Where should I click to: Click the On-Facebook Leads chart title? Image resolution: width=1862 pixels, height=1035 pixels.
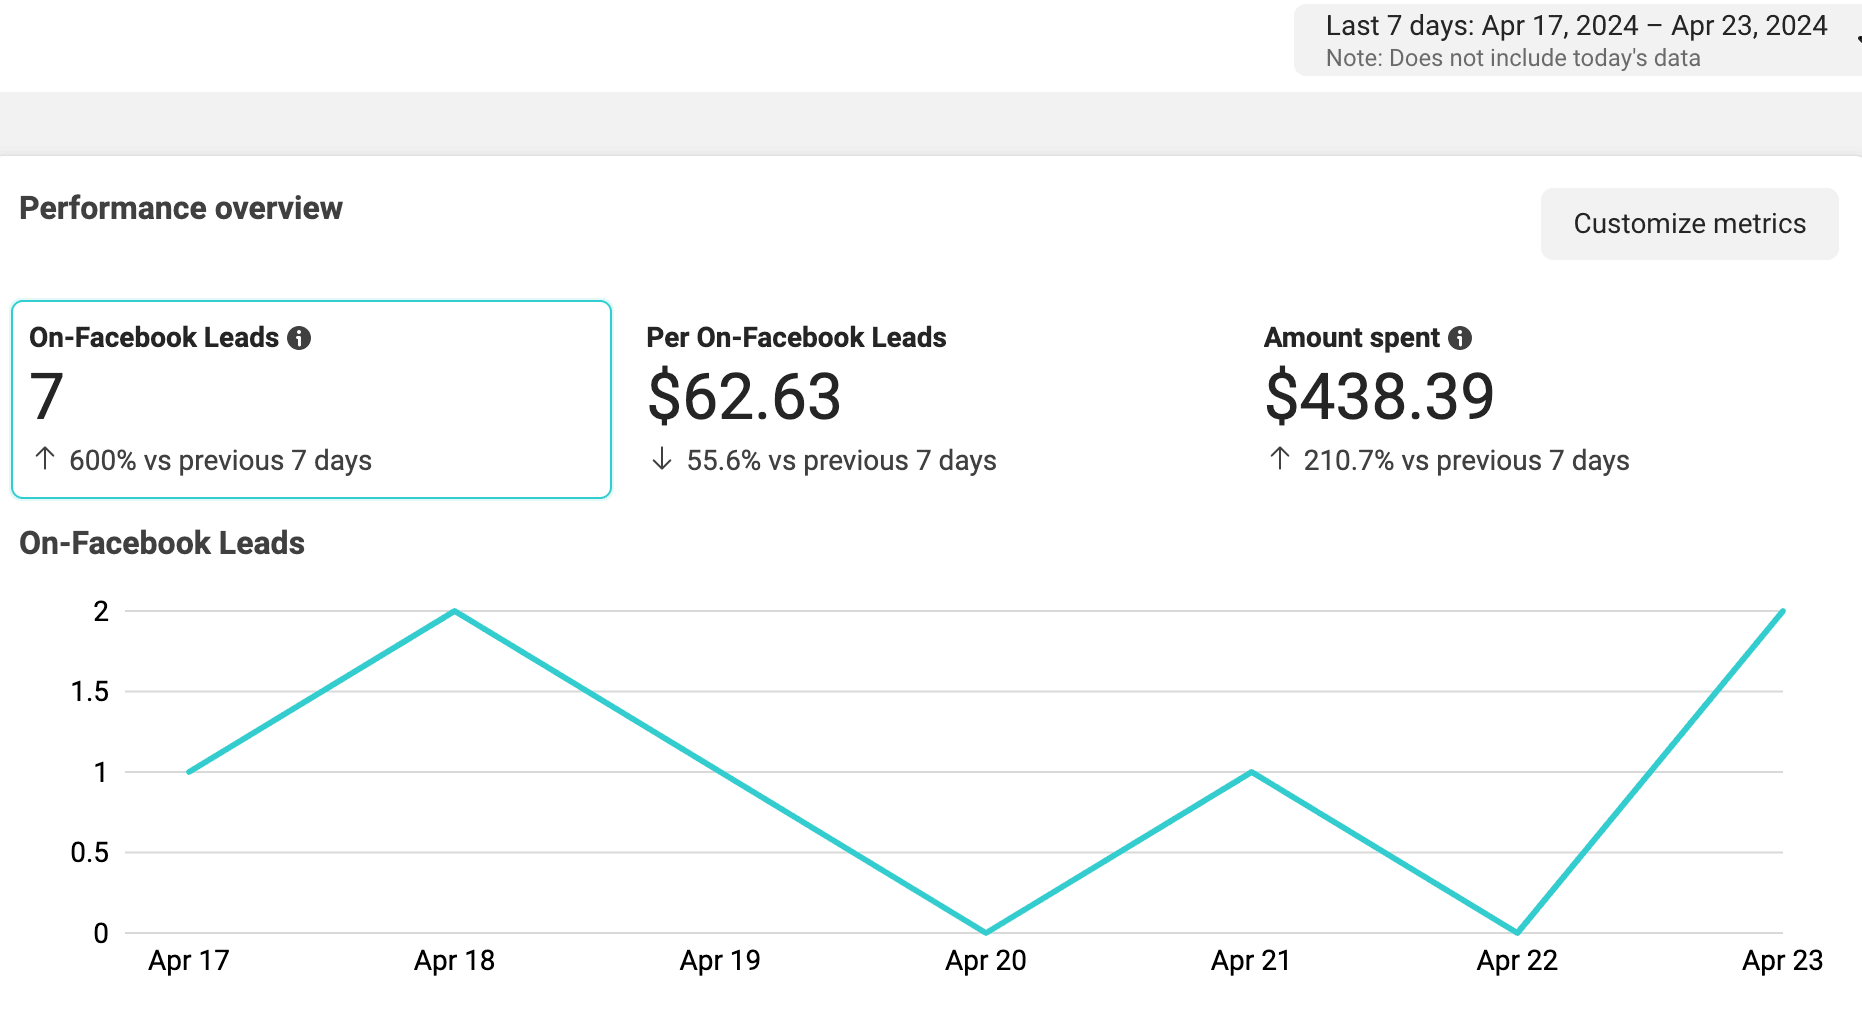pos(162,543)
